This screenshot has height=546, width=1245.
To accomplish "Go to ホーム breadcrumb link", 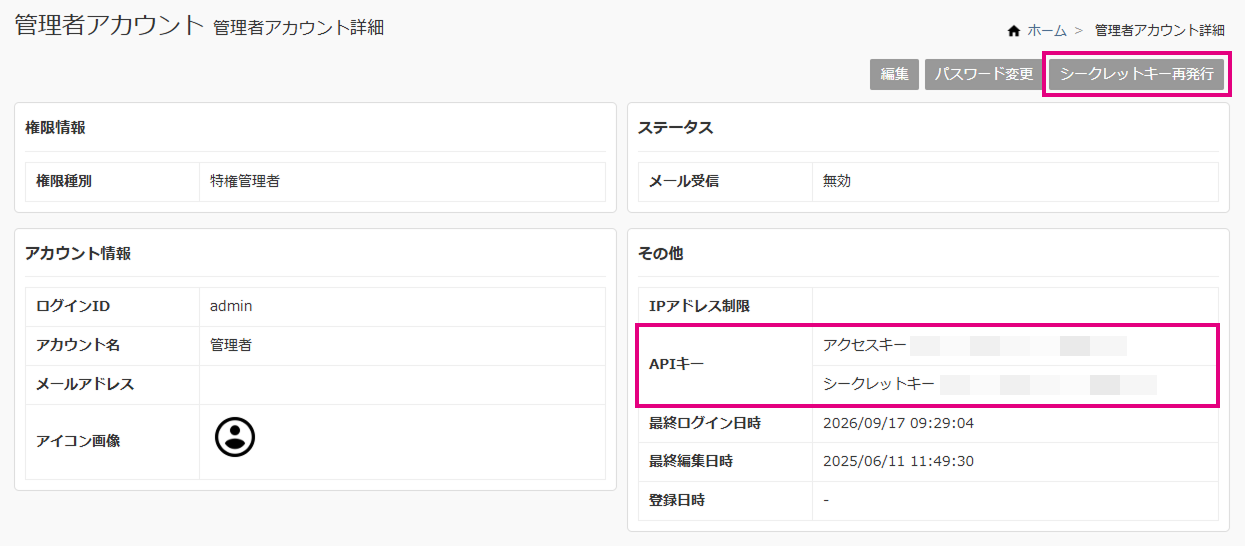I will (1047, 31).
